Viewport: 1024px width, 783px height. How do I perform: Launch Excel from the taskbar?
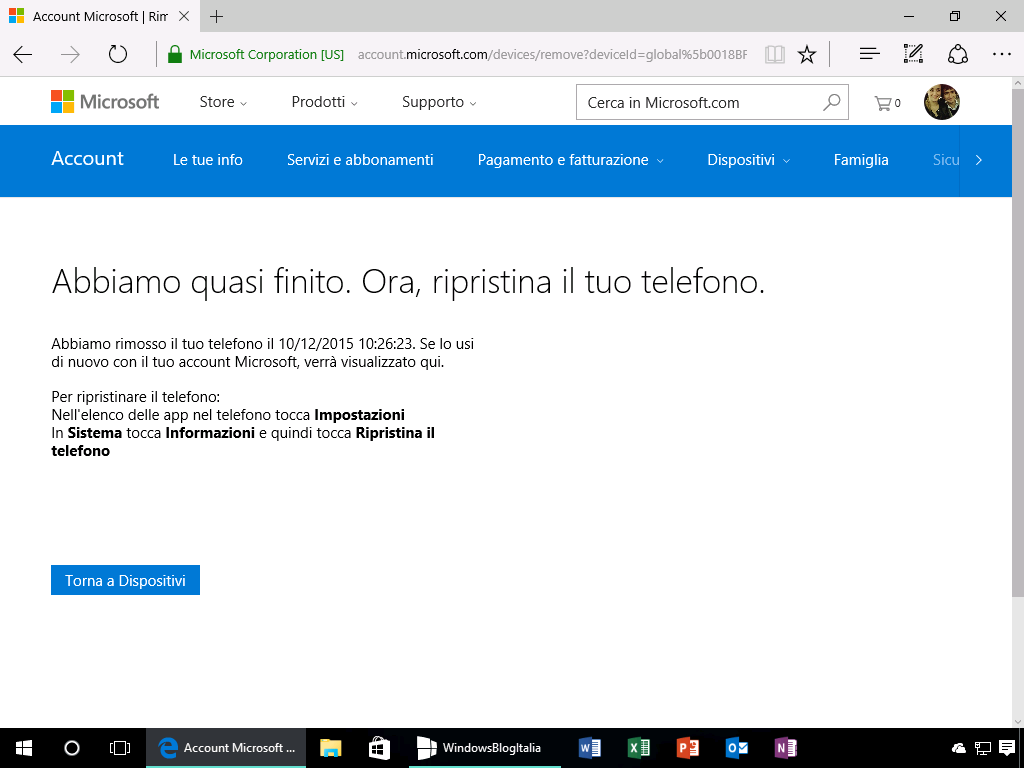[x=639, y=748]
